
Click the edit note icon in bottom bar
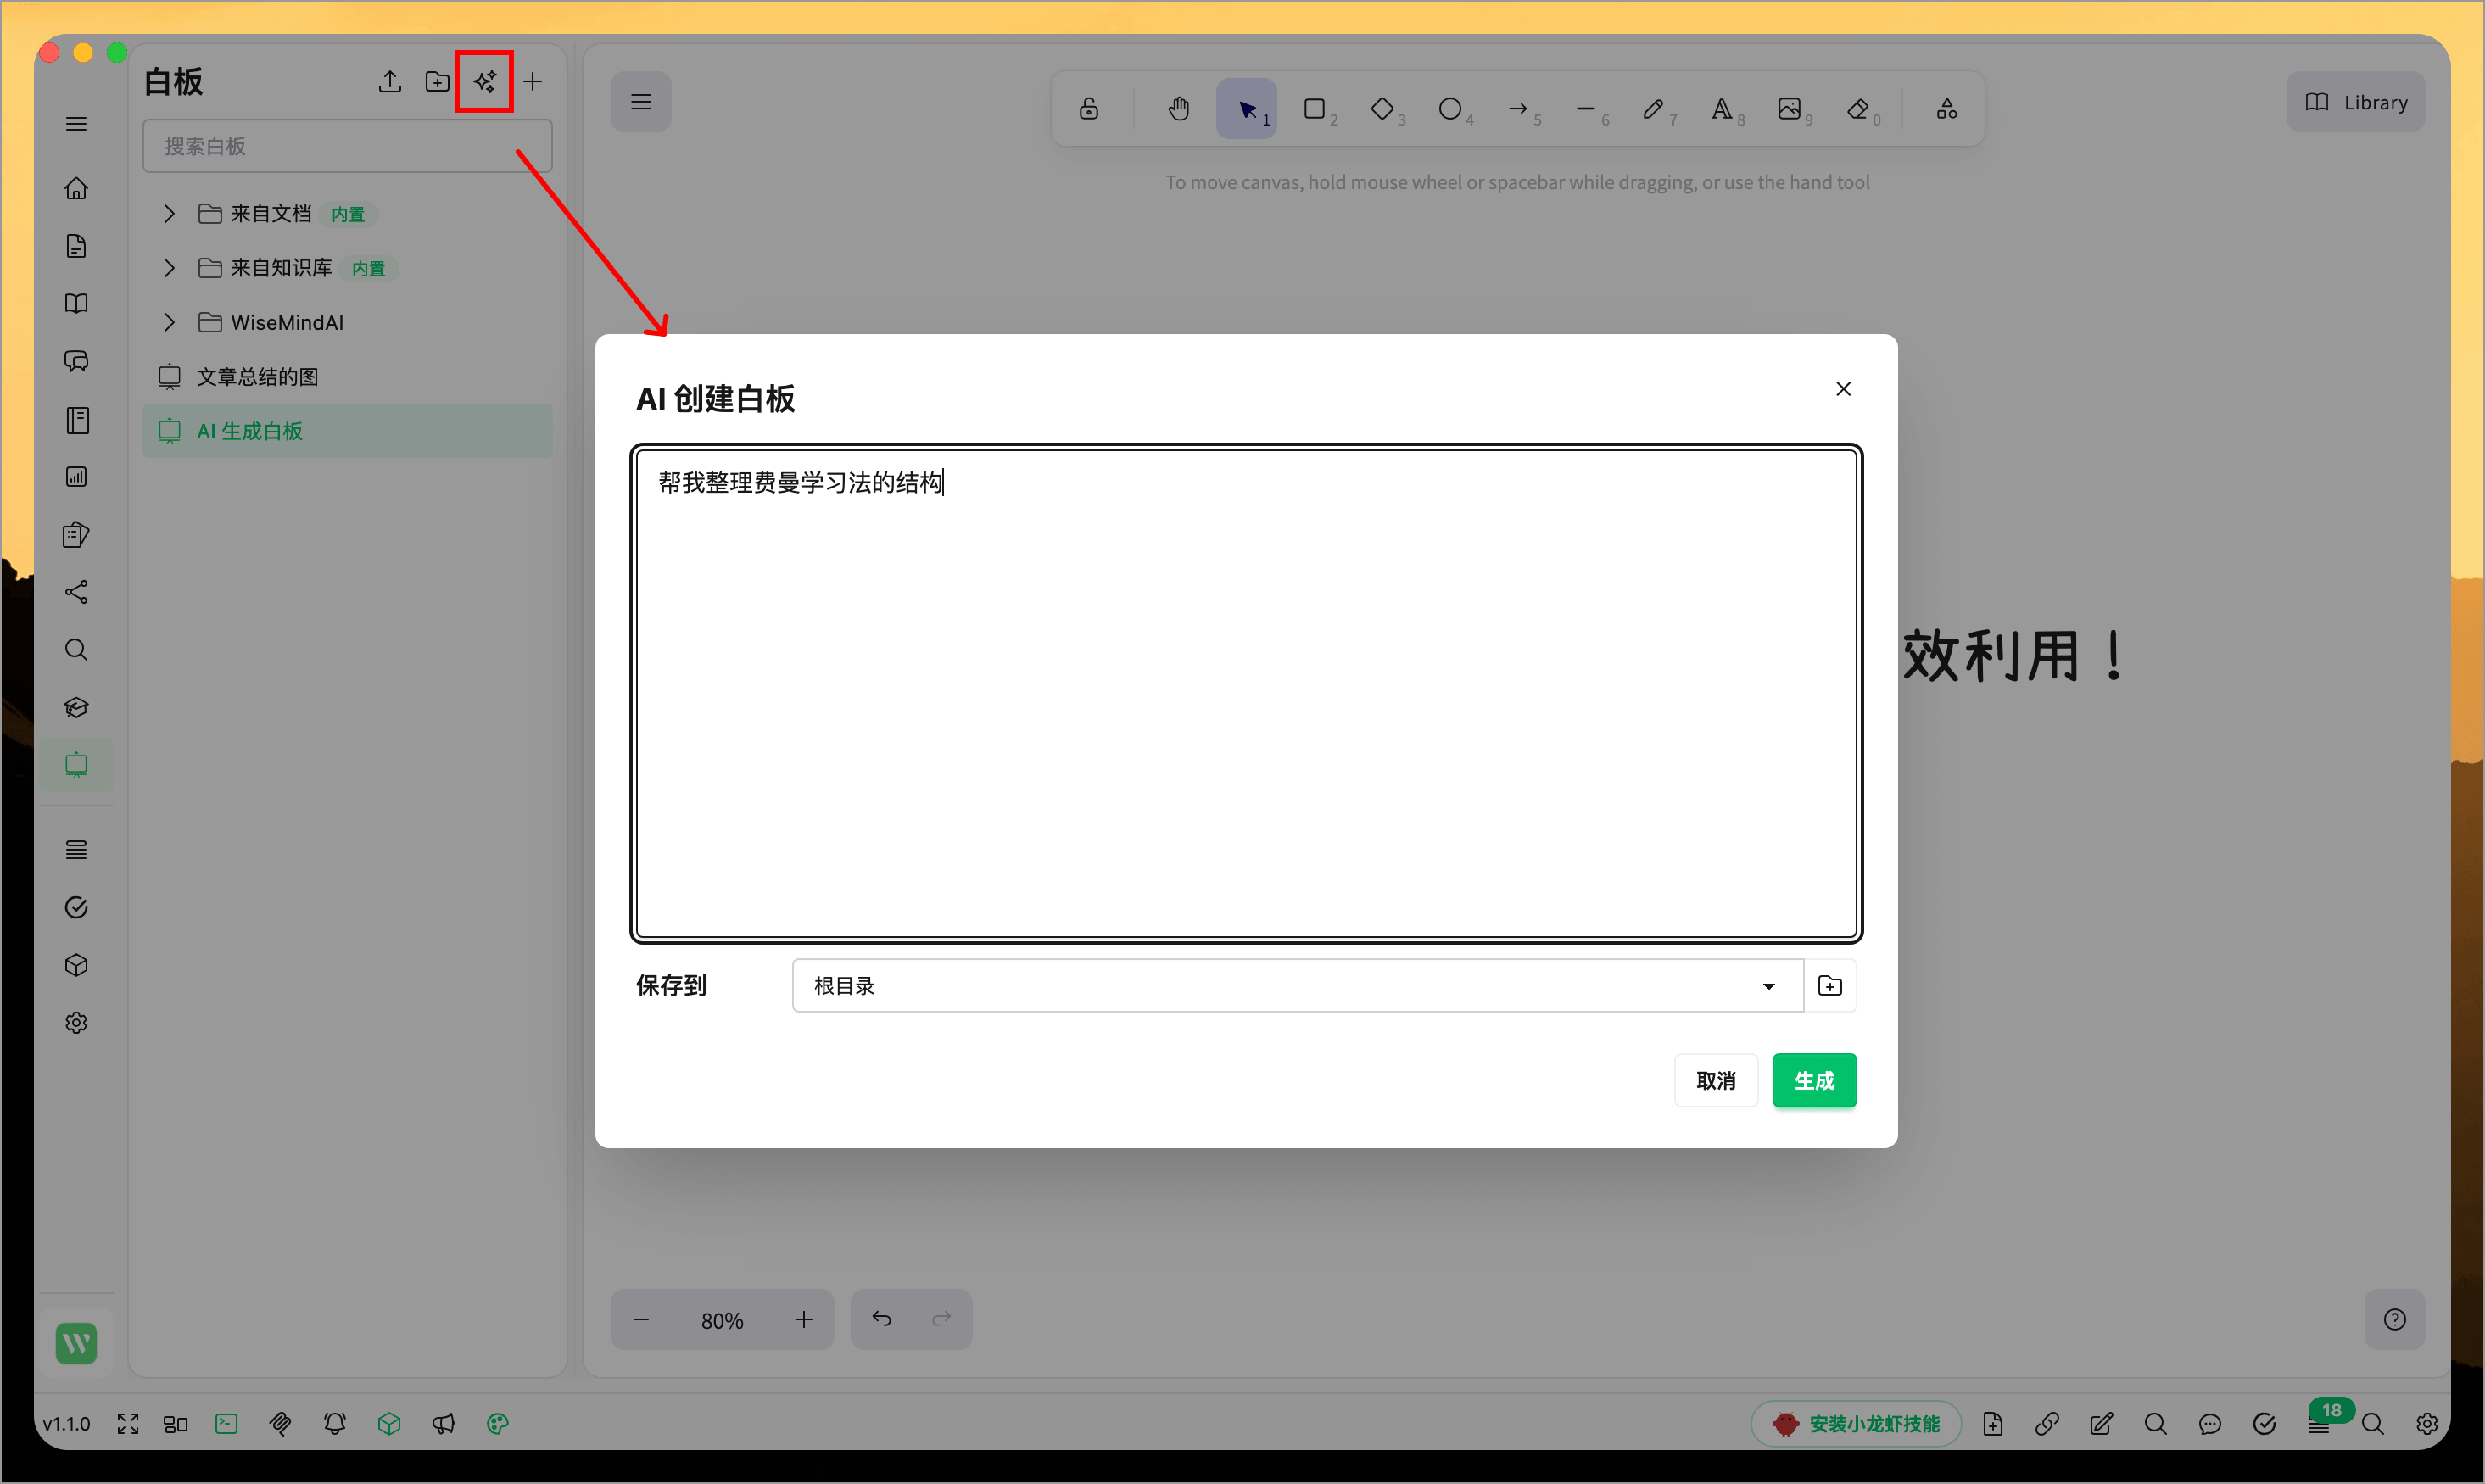(2101, 1424)
